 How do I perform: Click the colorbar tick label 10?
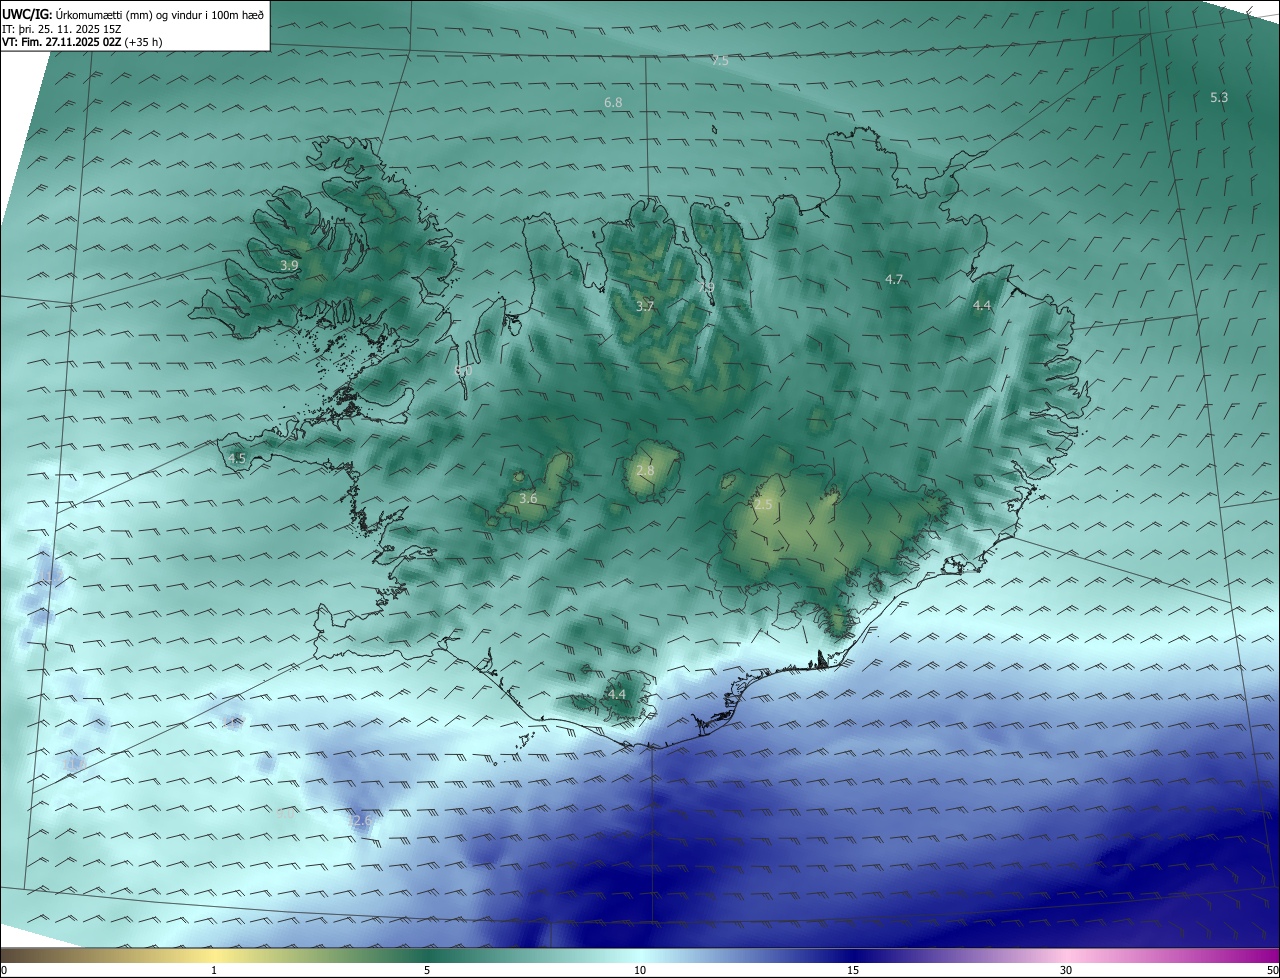(640, 970)
